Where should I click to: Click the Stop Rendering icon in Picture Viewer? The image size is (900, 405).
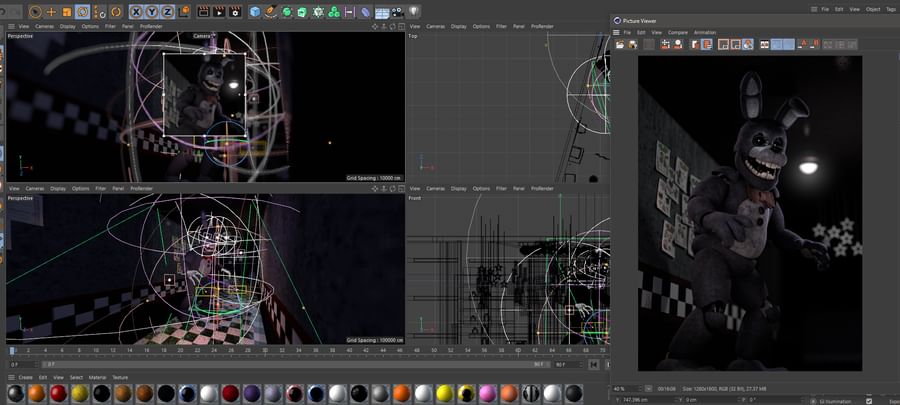tap(649, 44)
